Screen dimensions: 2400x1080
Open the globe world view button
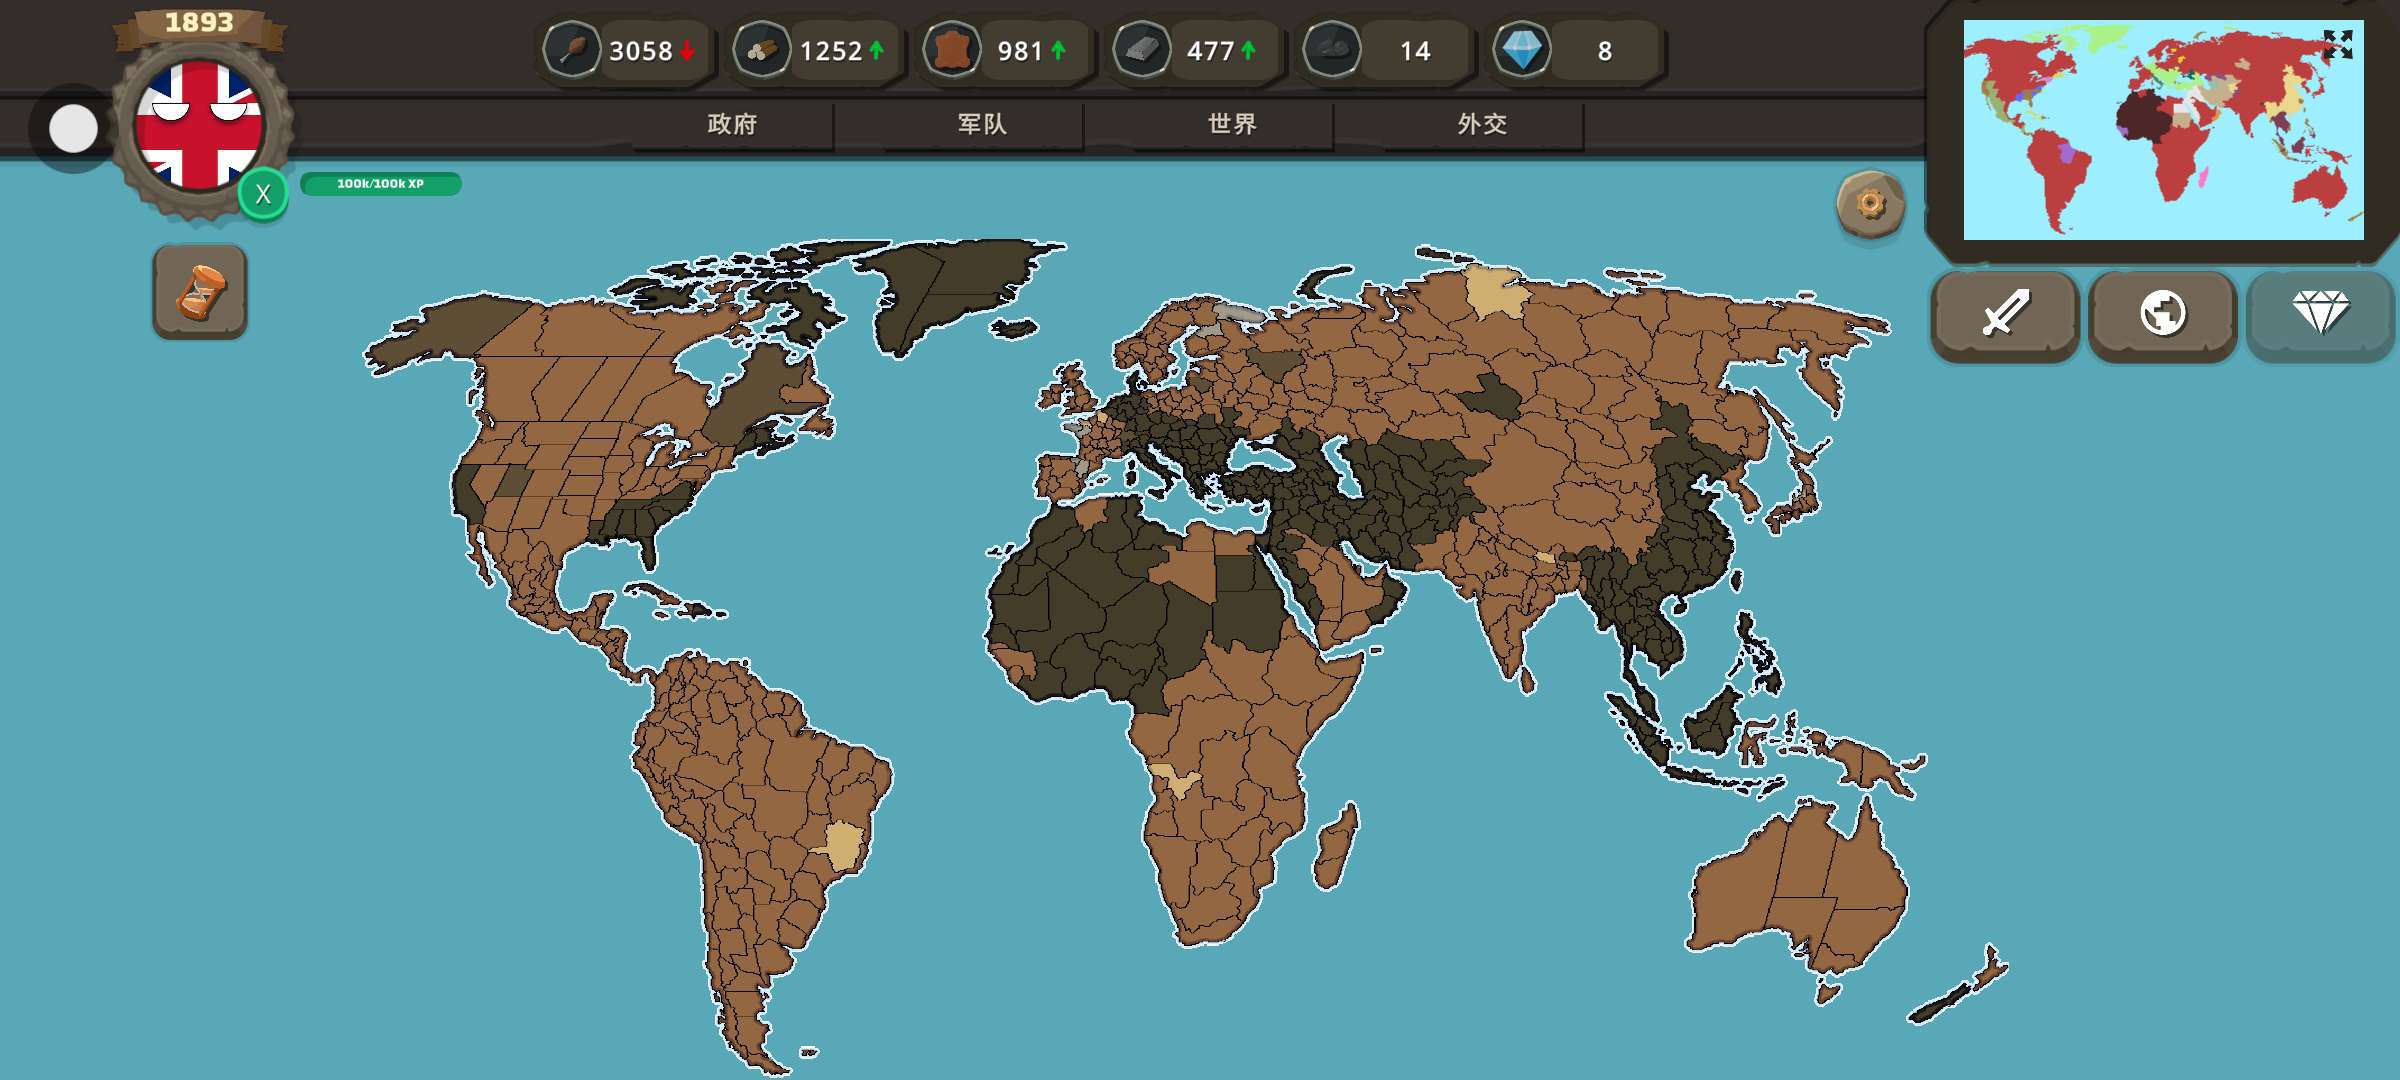[x=2162, y=314]
